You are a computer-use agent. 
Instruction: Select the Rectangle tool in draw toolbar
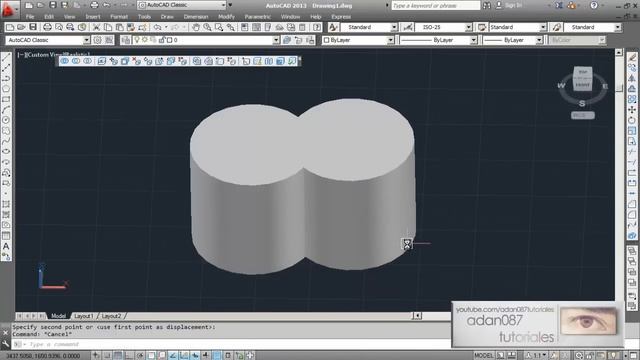pos(6,99)
